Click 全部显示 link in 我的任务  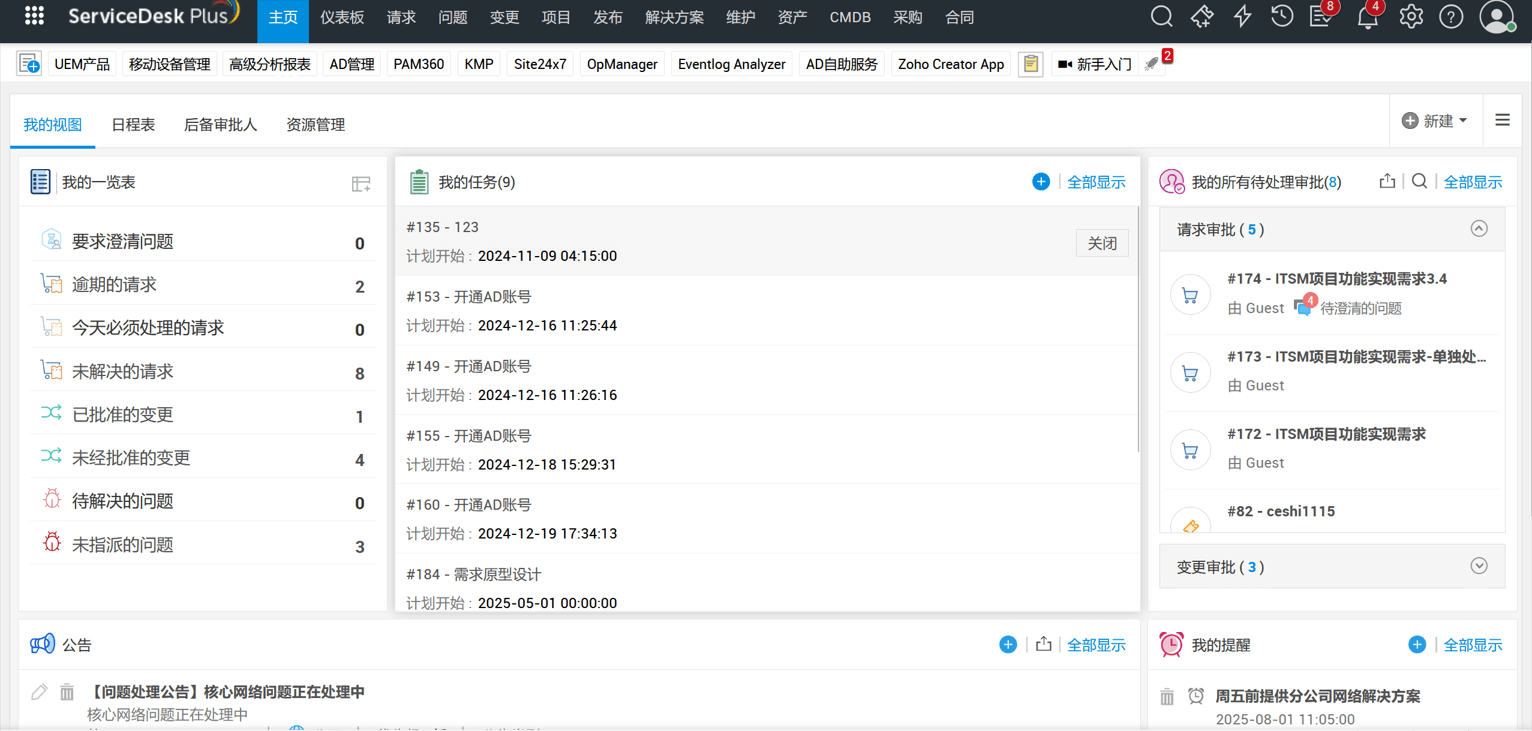coord(1096,182)
